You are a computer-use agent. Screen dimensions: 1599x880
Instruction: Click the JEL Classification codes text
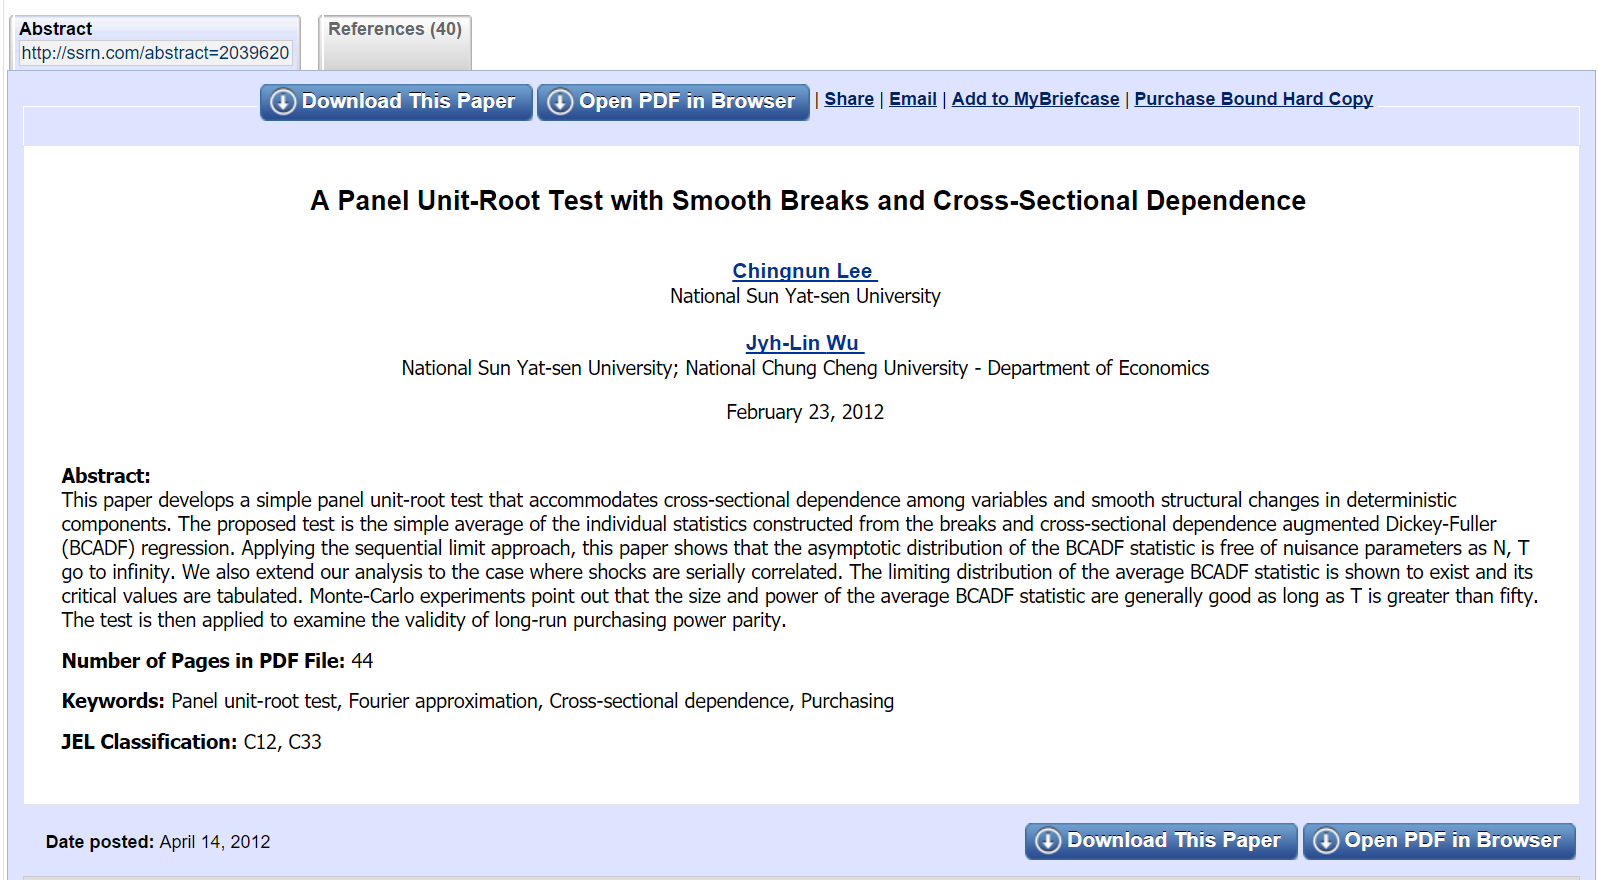282,742
